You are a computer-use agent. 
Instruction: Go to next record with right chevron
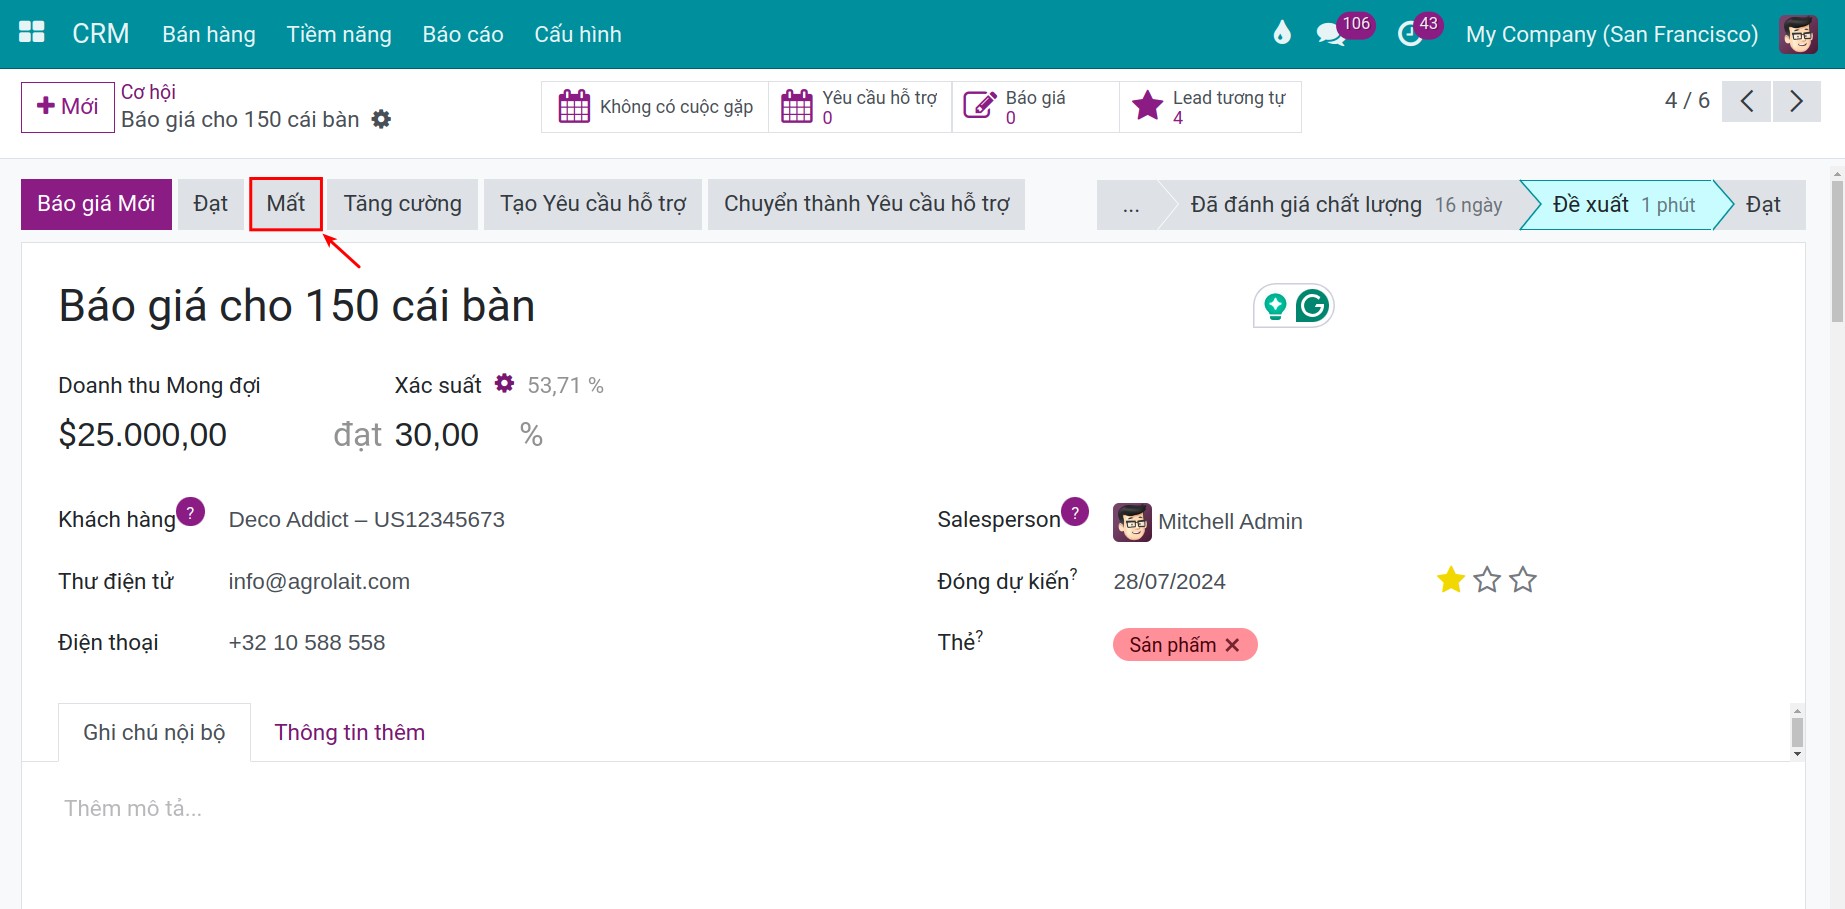tap(1797, 101)
